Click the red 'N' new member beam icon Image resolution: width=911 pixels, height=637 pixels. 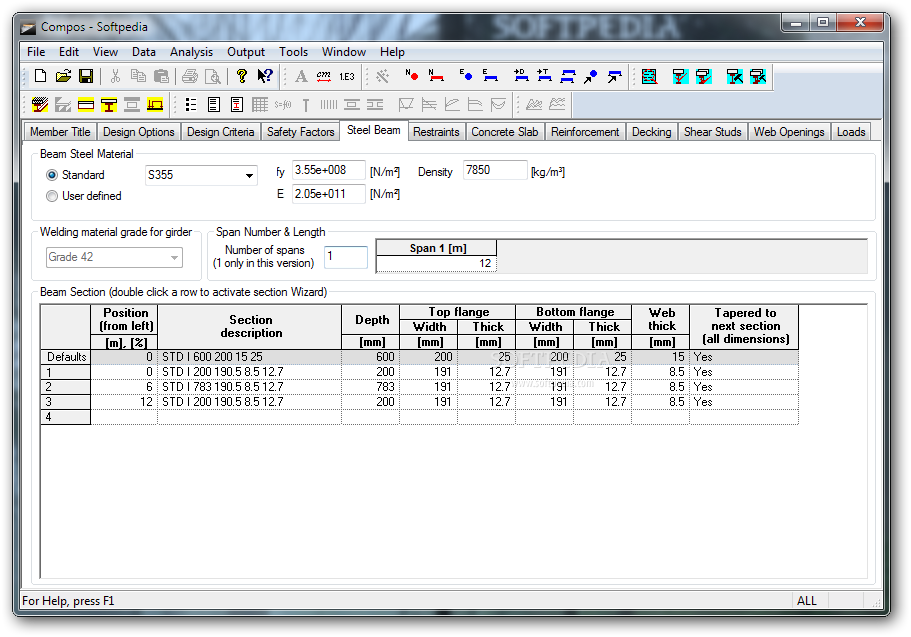point(436,75)
